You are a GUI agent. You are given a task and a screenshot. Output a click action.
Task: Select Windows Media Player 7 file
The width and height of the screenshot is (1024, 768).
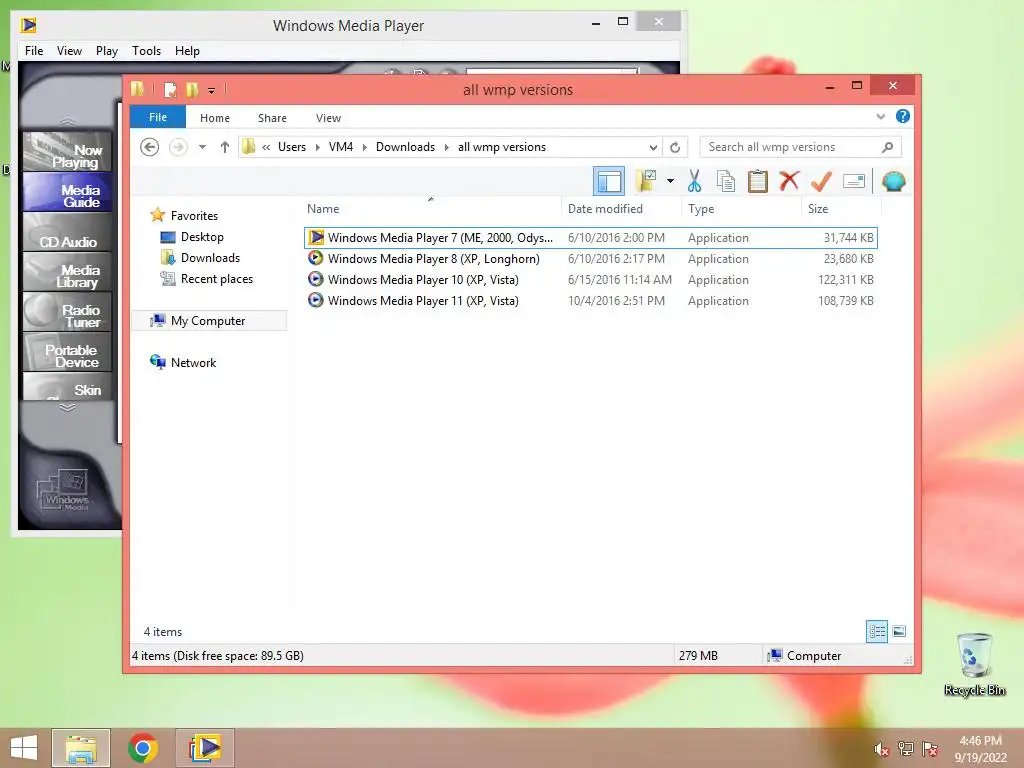(x=590, y=238)
